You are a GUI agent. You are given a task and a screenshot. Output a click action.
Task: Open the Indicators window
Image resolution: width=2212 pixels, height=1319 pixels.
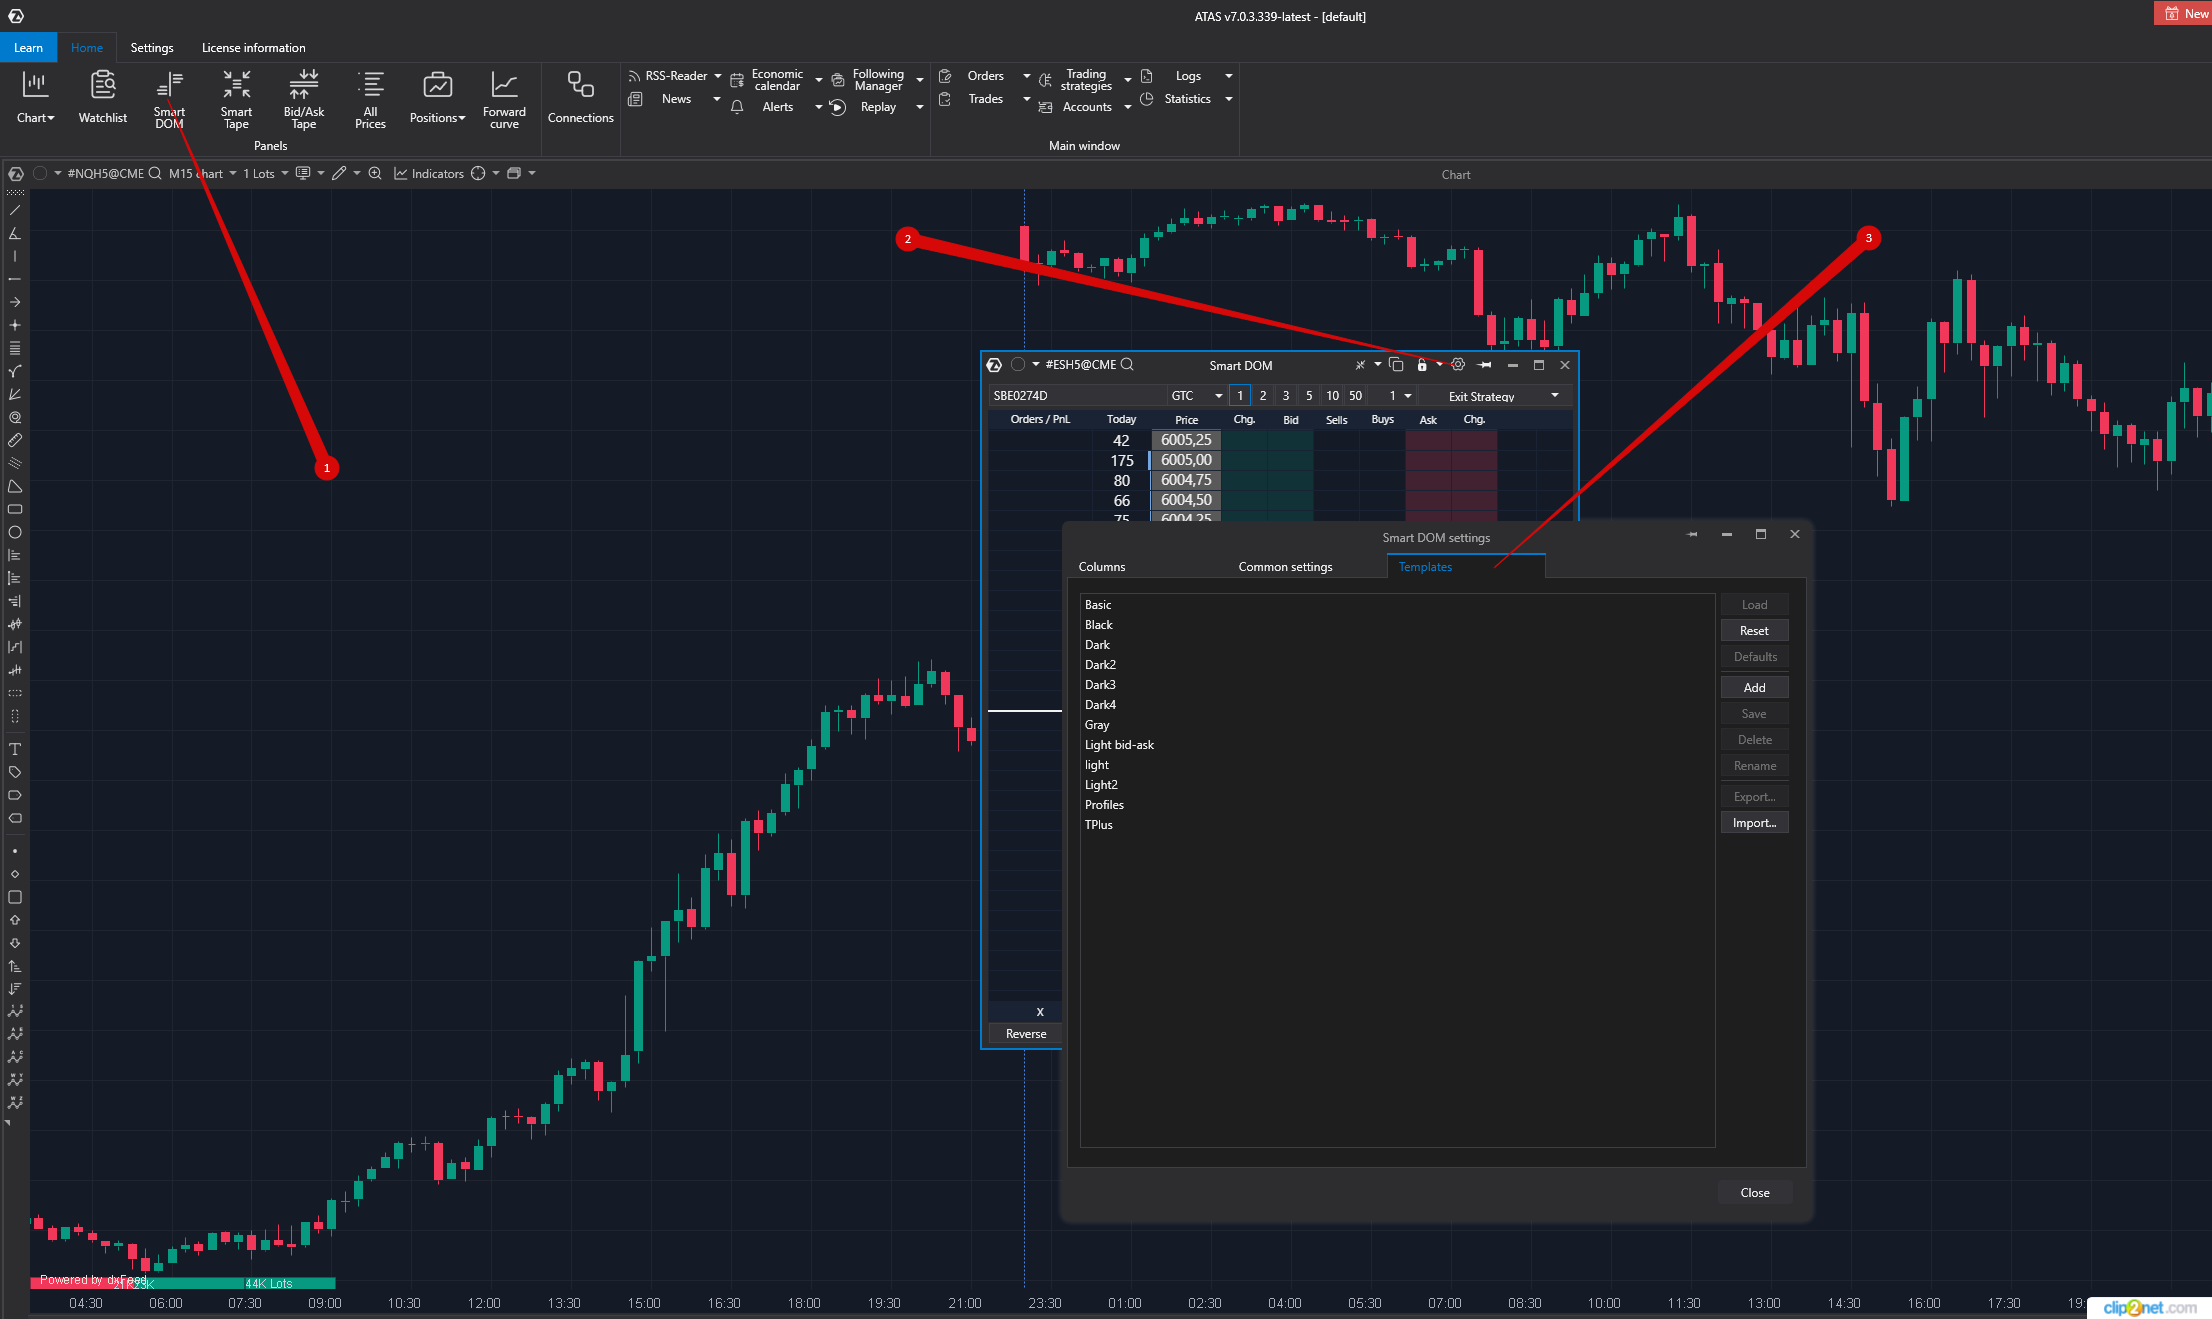(x=429, y=173)
